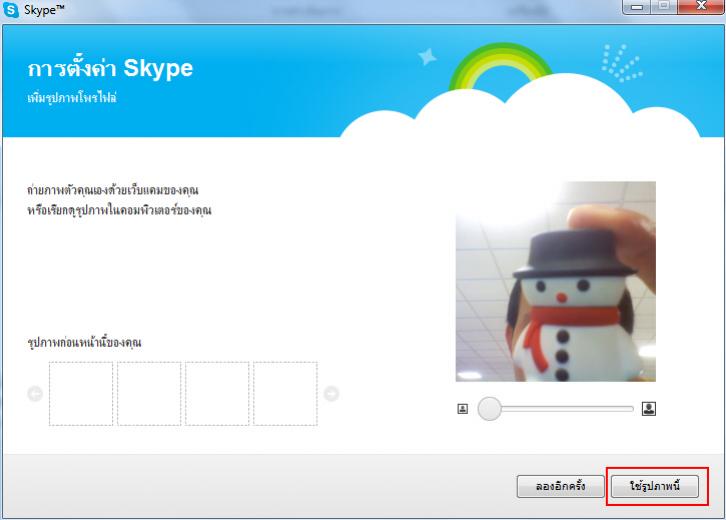Select the third empty previous-picture slot
The height and width of the screenshot is (520, 726).
point(217,394)
